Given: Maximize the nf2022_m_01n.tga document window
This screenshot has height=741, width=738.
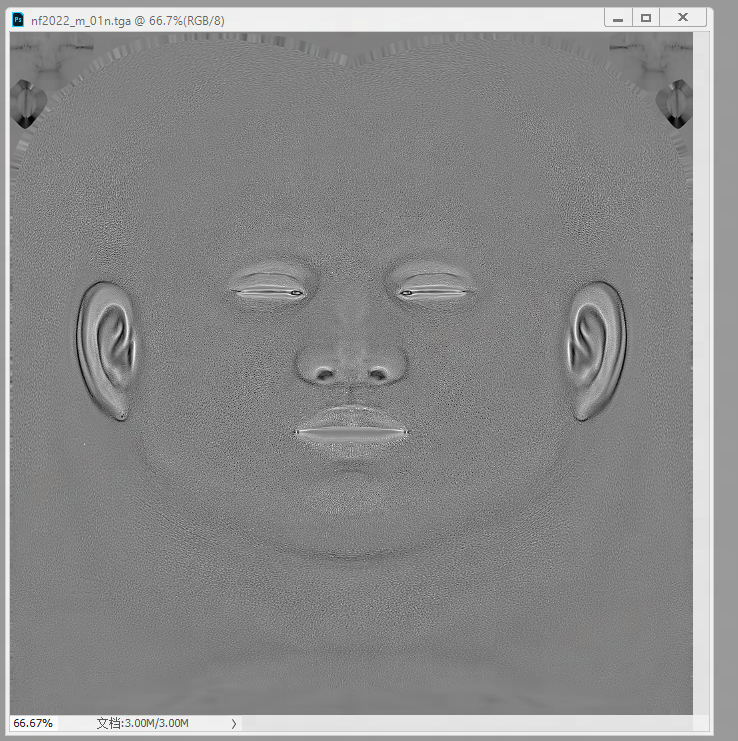Looking at the screenshot, I should click(x=646, y=18).
